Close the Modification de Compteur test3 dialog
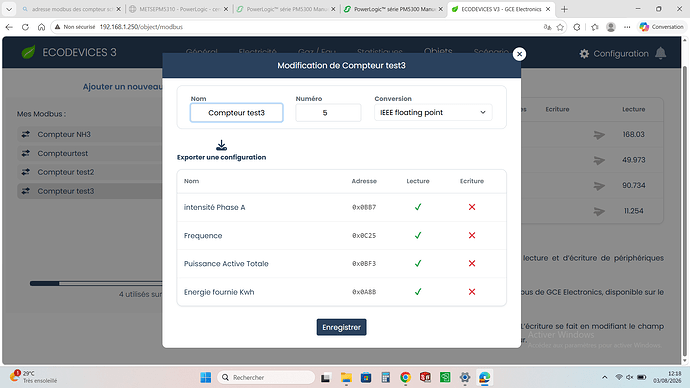Screen dimensions: 690x388 coord(519,54)
